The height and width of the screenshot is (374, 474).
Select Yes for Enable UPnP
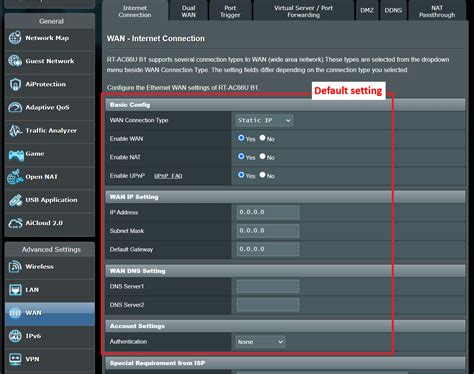[241, 175]
